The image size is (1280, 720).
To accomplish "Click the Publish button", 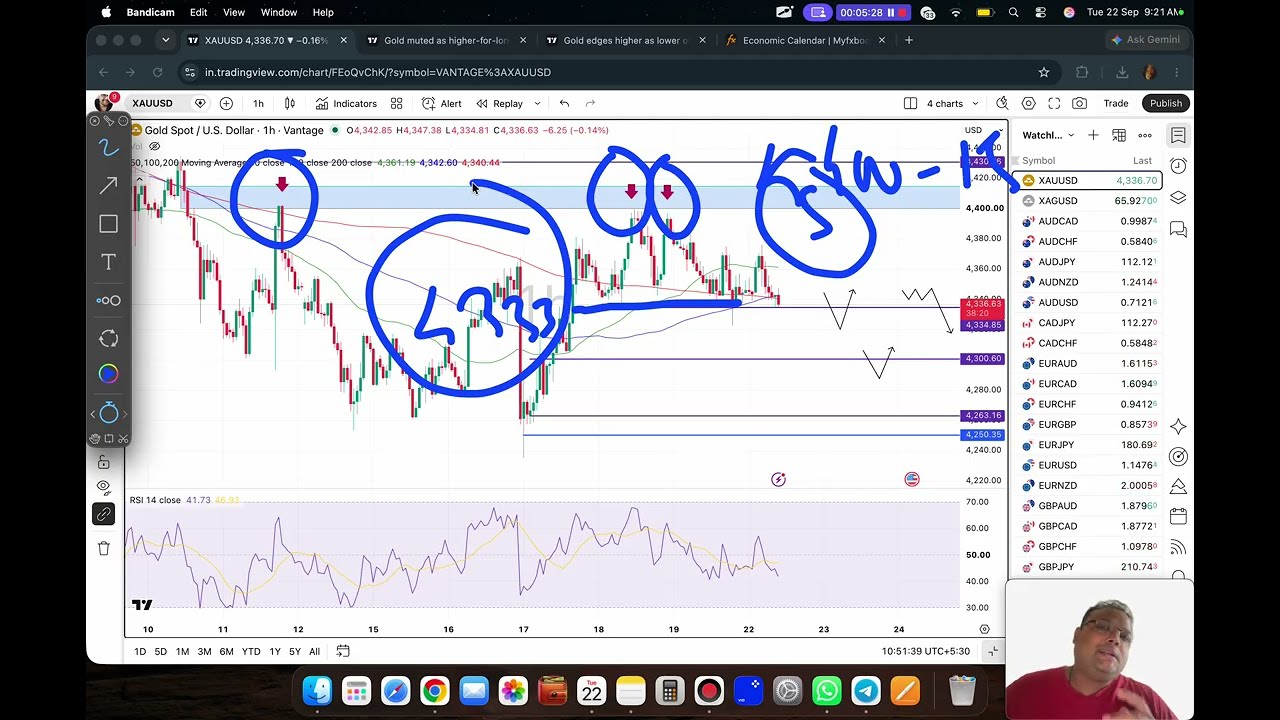I will point(1165,103).
